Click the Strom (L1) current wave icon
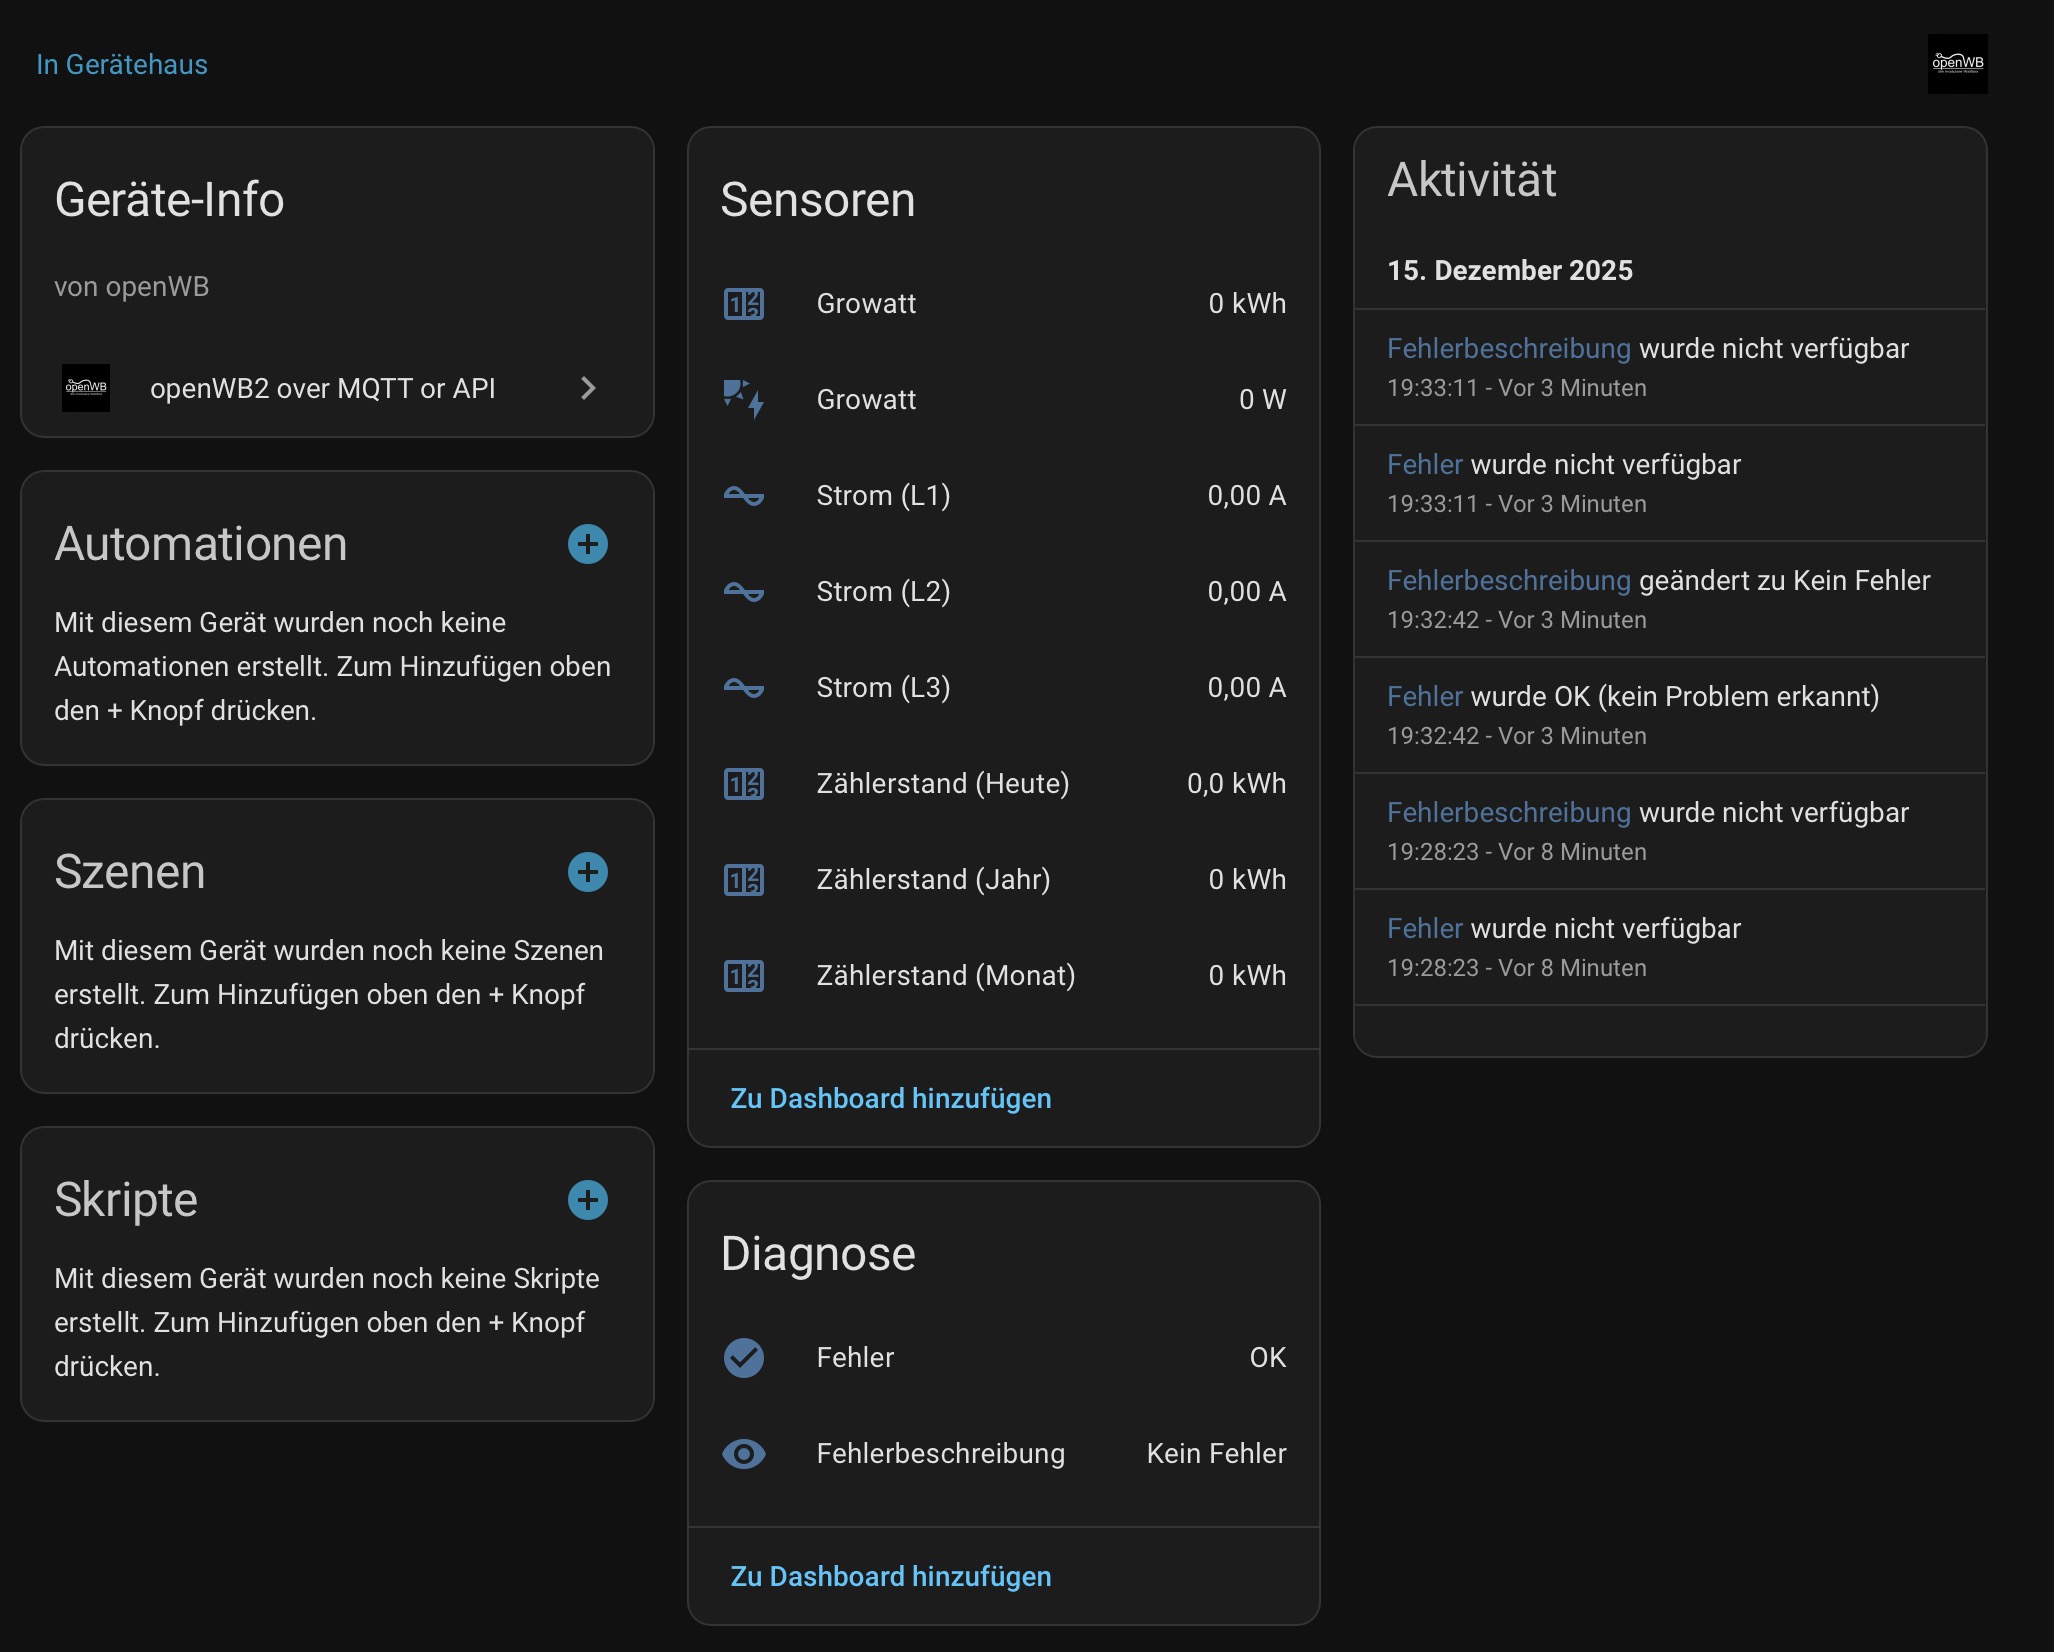 (743, 495)
